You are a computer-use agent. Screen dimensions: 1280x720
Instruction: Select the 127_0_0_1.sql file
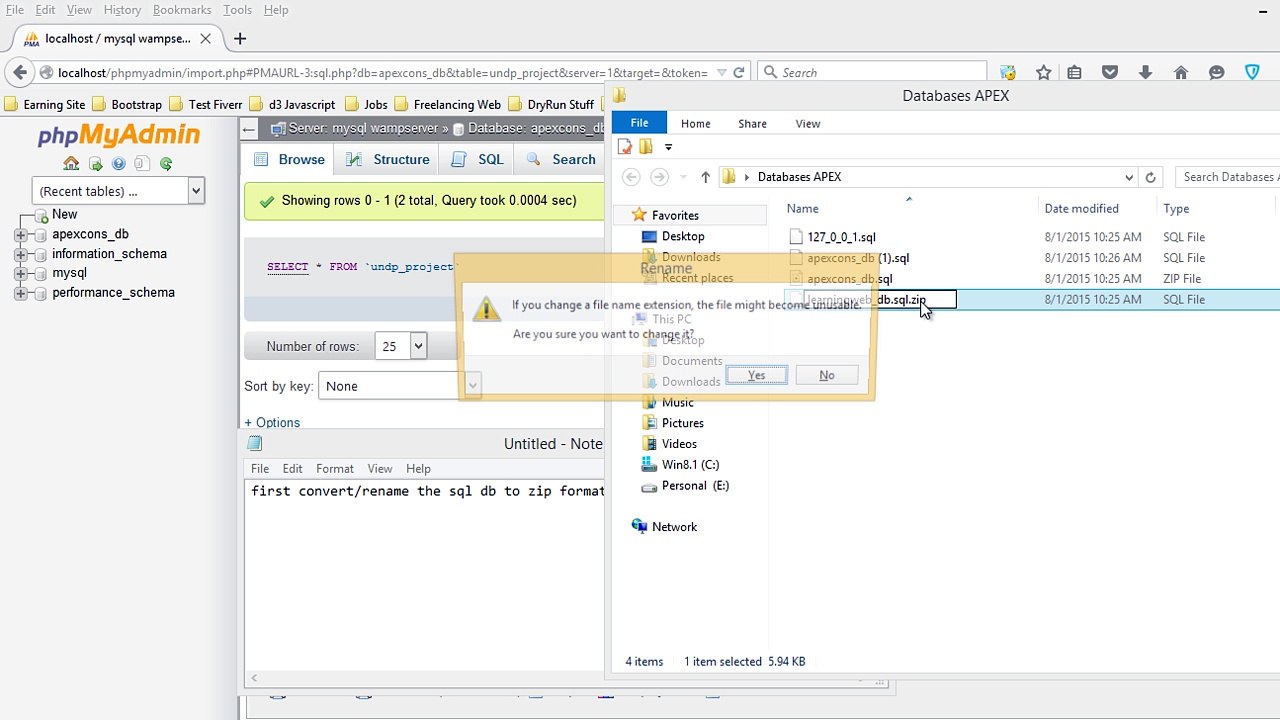(841, 237)
